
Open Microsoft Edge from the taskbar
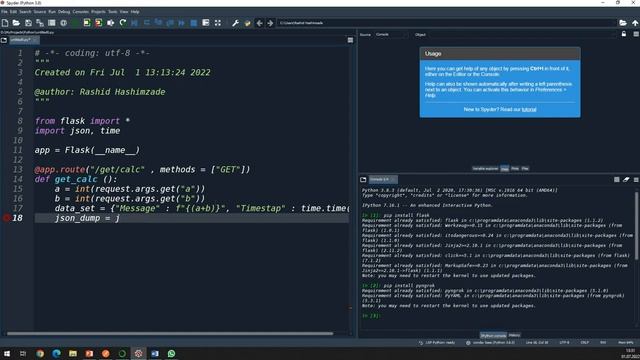[x=56, y=353]
